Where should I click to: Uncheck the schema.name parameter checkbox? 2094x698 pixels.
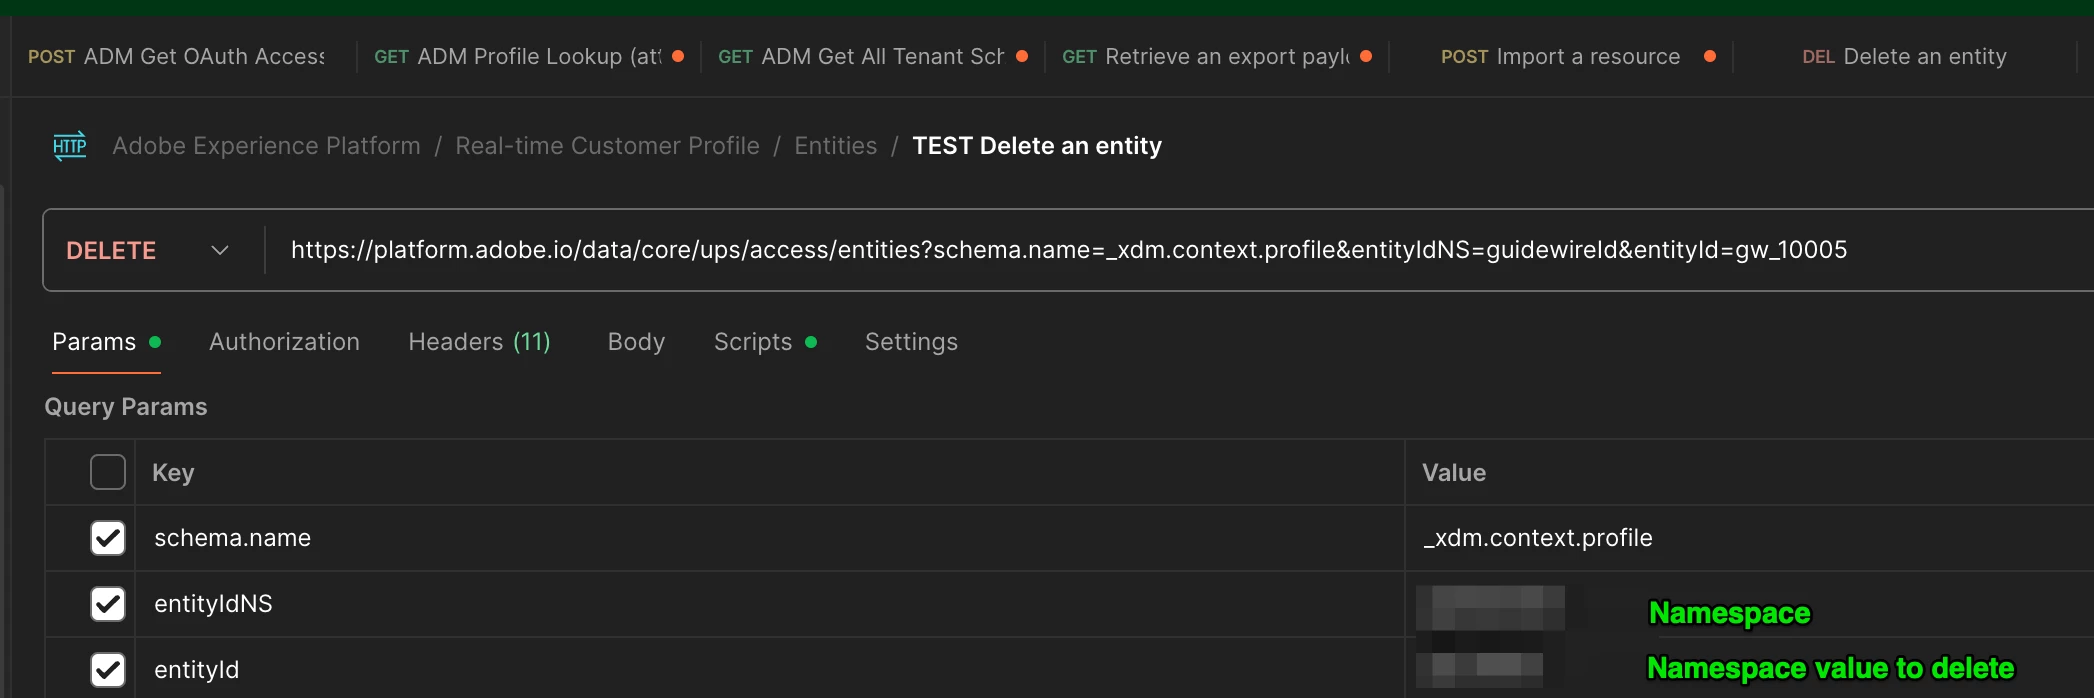point(108,538)
